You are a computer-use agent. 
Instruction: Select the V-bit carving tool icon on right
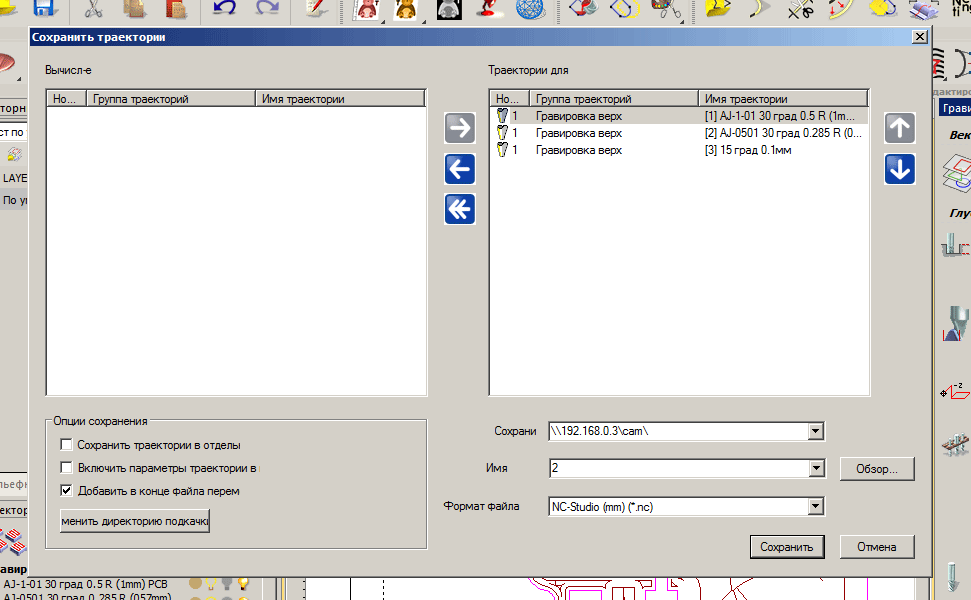(957, 323)
